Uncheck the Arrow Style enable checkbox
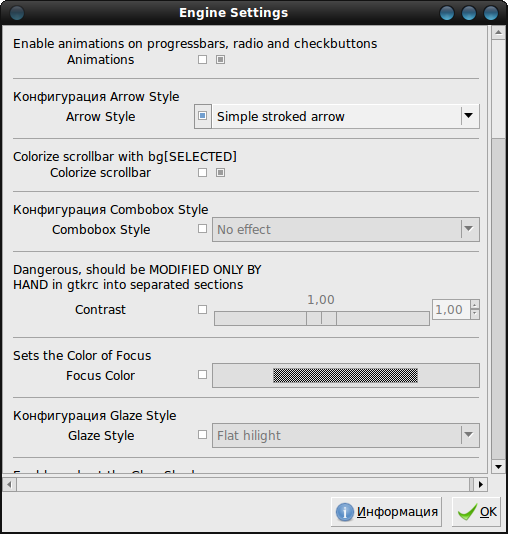This screenshot has width=508, height=534. tap(203, 116)
